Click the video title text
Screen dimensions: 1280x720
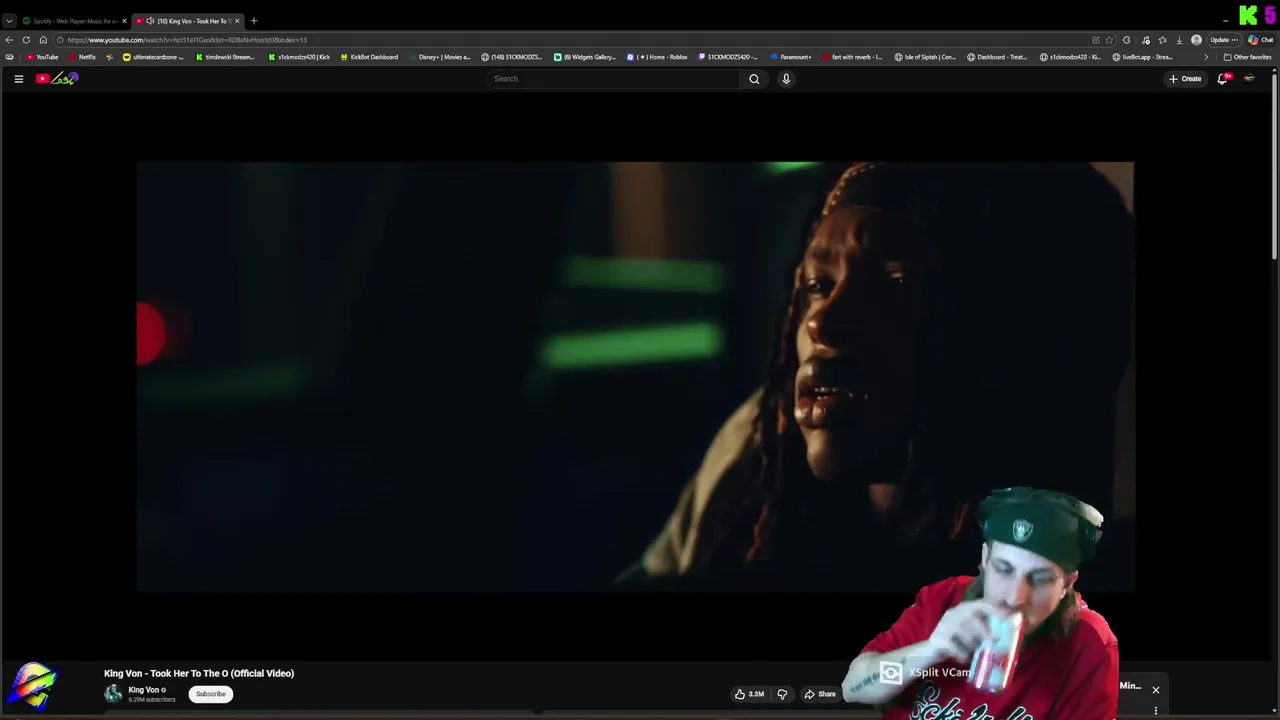click(199, 673)
